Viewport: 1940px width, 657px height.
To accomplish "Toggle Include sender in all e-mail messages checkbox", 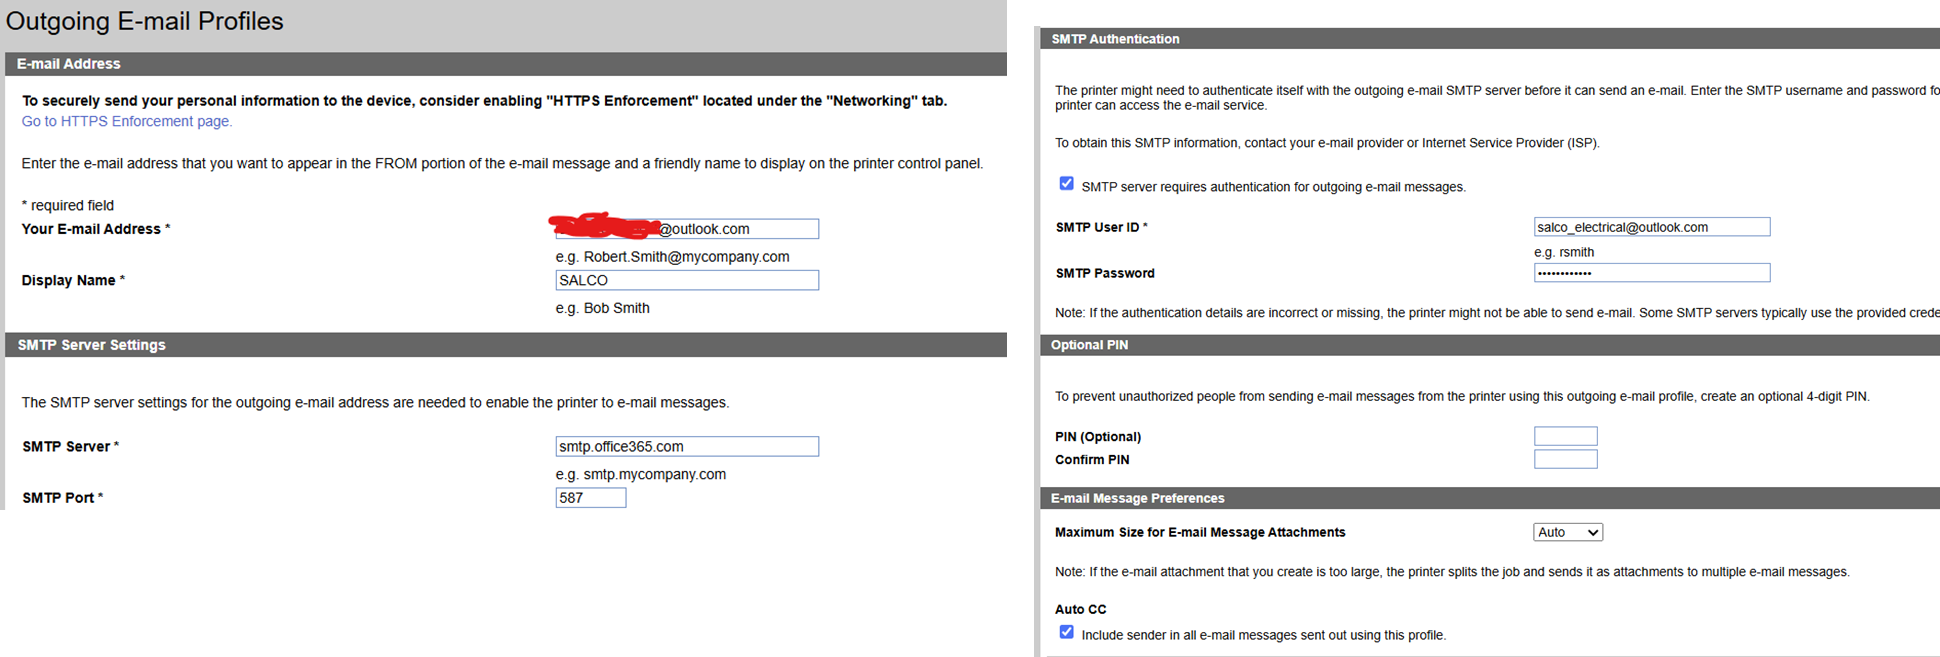I will [1067, 632].
